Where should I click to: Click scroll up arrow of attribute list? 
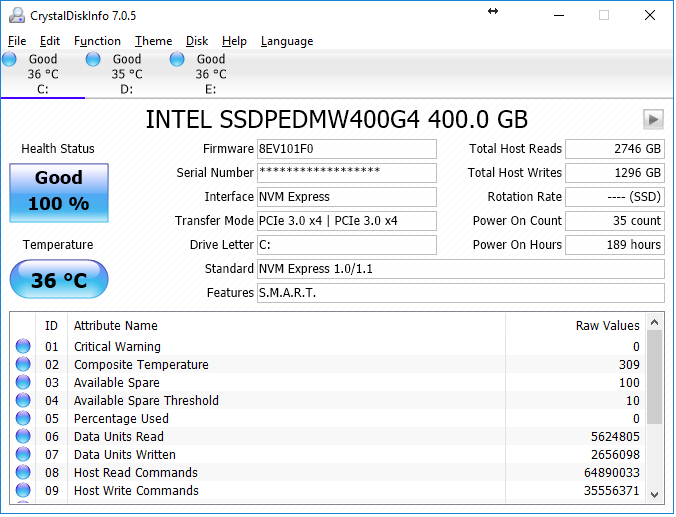click(x=654, y=322)
